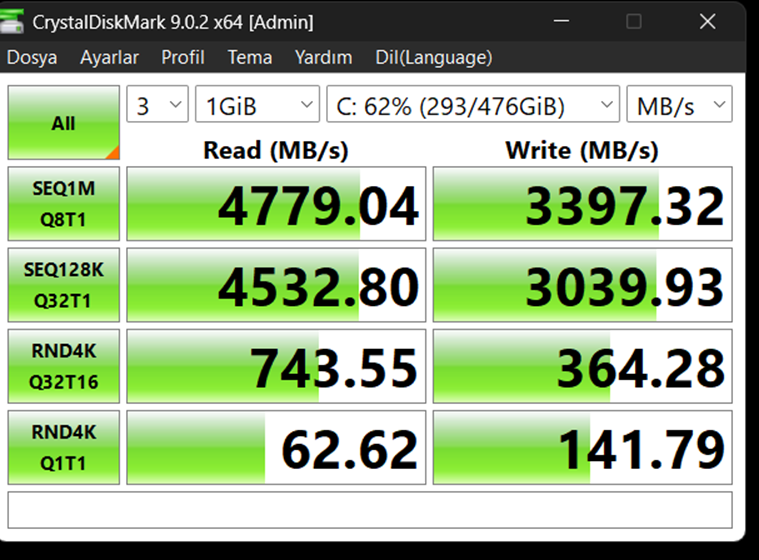759x560 pixels.
Task: Close the CrystalDiskMark window
Action: click(708, 21)
